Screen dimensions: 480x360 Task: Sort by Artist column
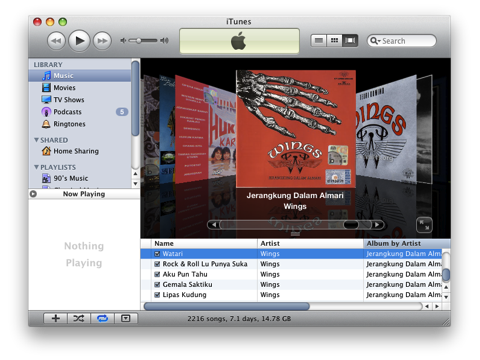[x=310, y=243]
